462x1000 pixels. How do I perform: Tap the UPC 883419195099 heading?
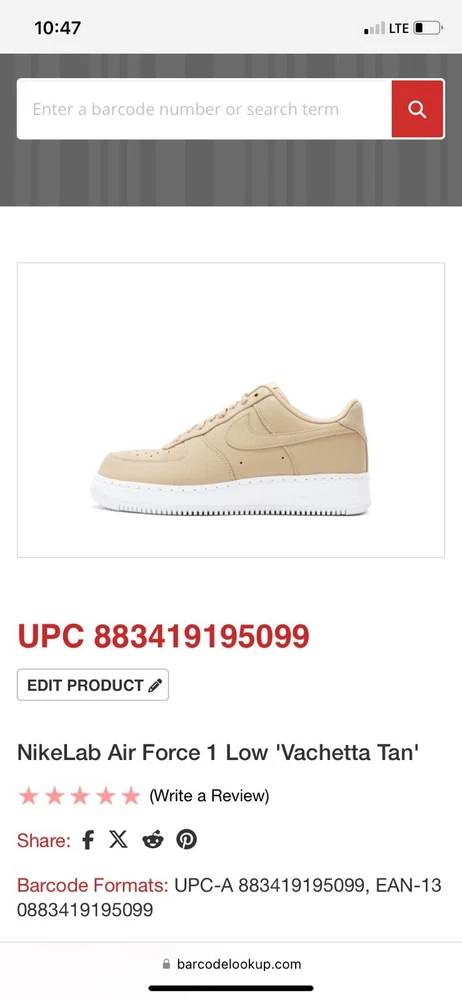point(163,636)
